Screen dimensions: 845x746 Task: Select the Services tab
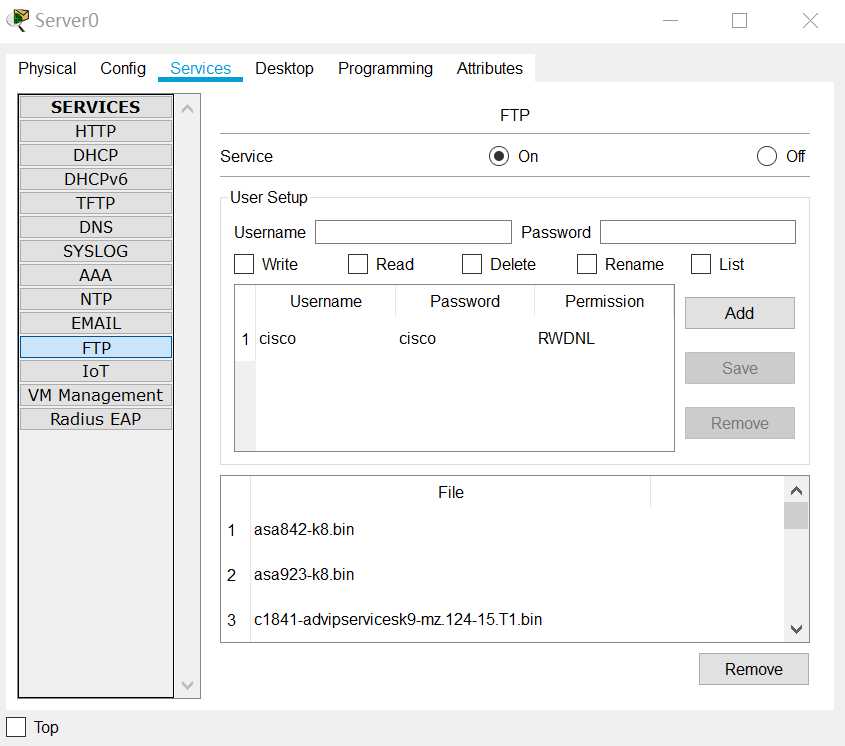coord(200,68)
